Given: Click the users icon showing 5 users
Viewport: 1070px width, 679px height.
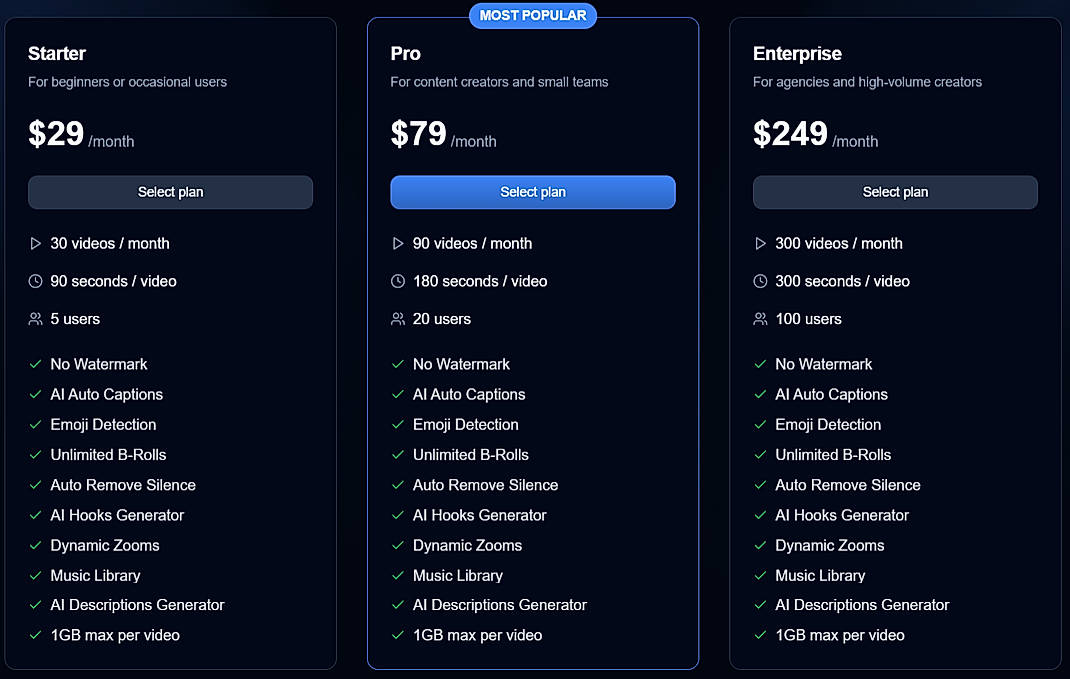Looking at the screenshot, I should coord(33,319).
